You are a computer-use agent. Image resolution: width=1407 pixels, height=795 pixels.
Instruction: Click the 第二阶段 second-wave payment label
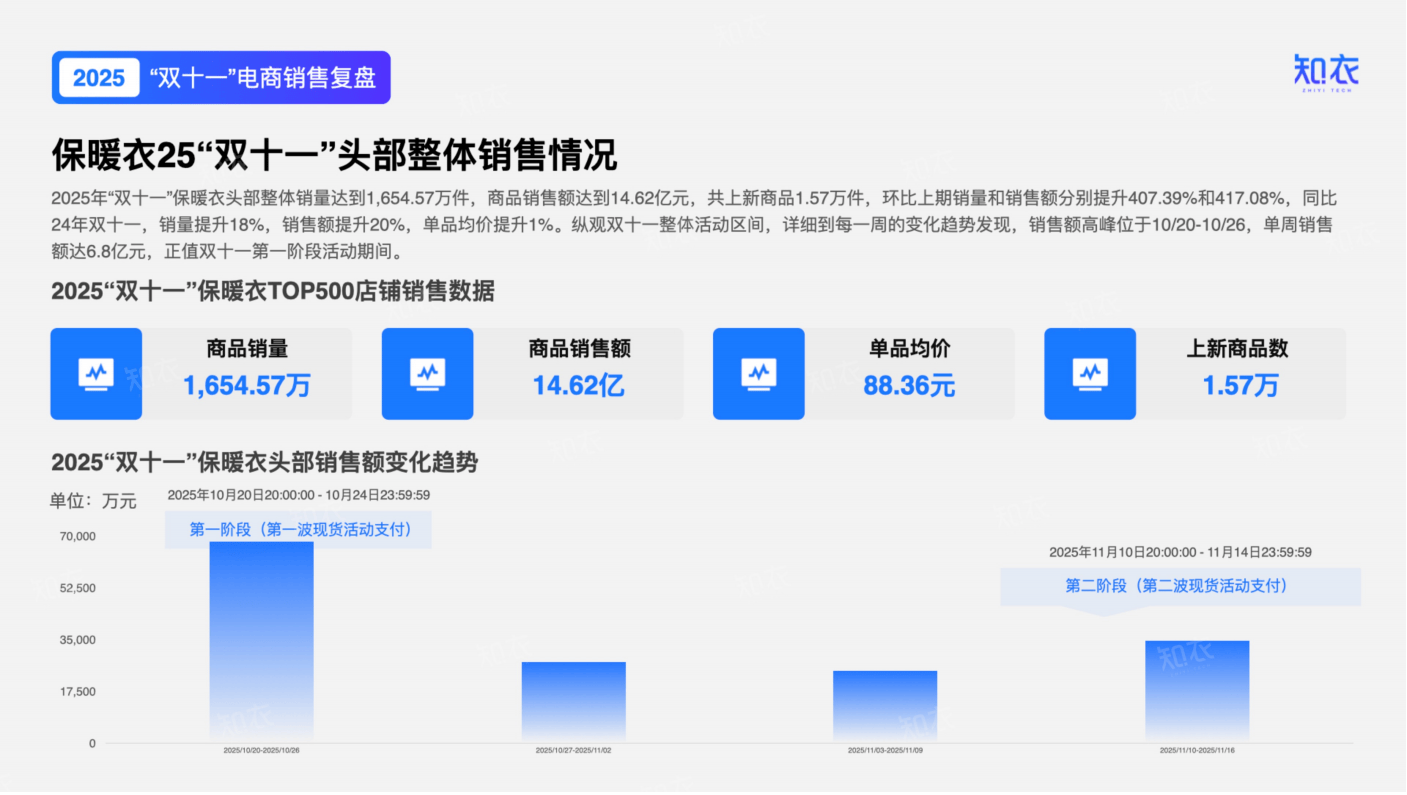(x=1179, y=586)
